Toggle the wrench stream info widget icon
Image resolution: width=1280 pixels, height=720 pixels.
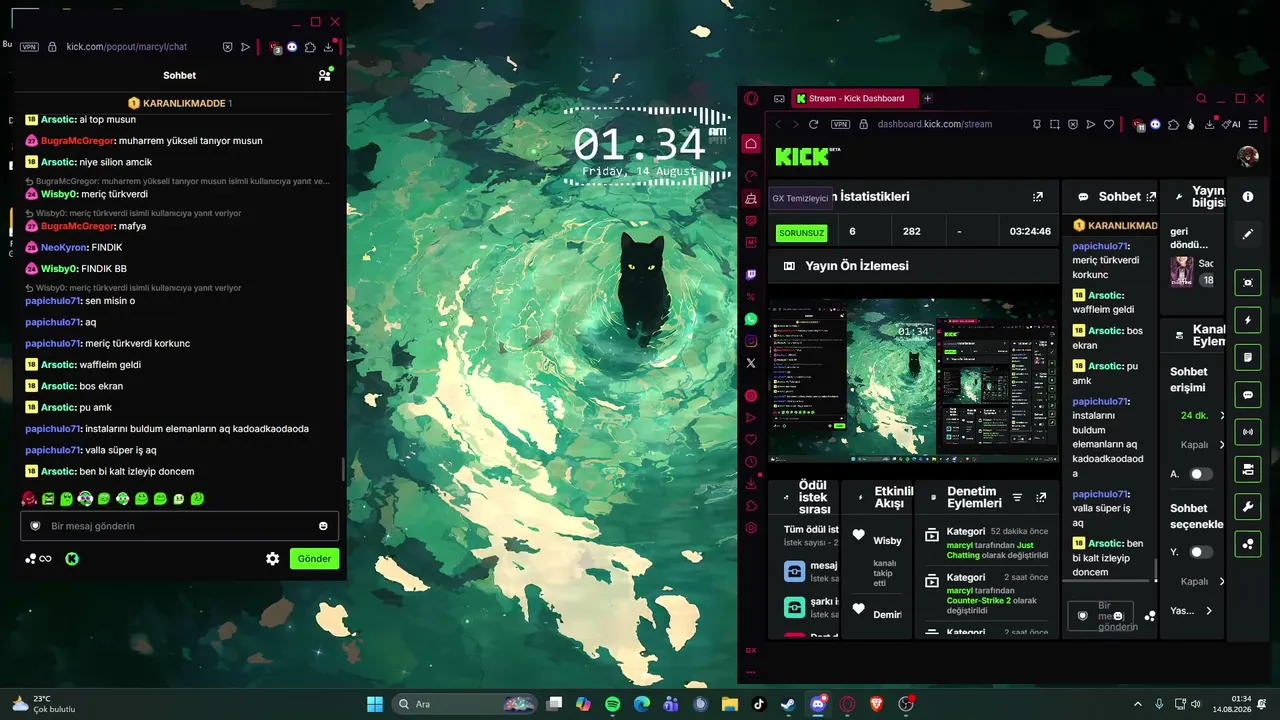click(x=1248, y=507)
